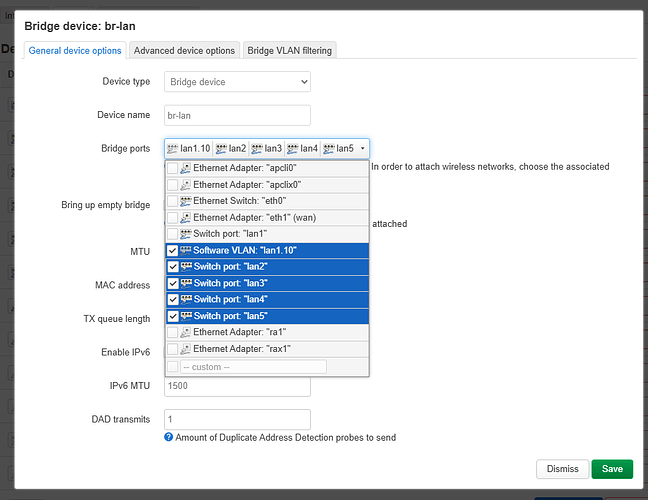Click the 'Bridge device: br-lan' heading
The image size is (648, 500).
point(80,26)
